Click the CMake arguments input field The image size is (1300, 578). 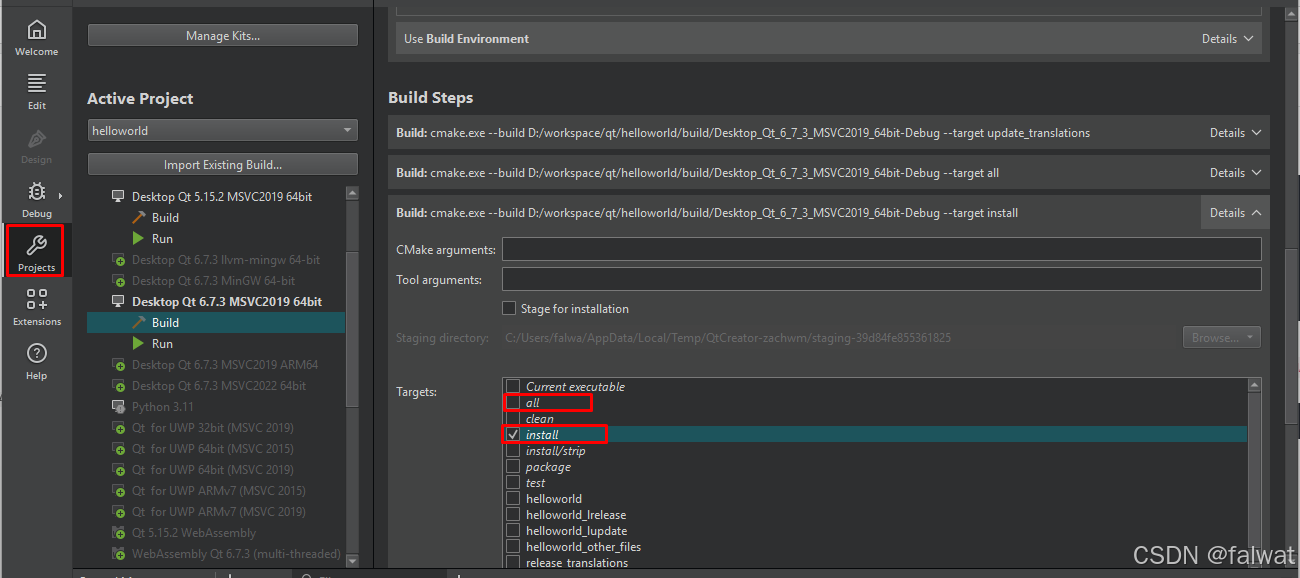(881, 250)
